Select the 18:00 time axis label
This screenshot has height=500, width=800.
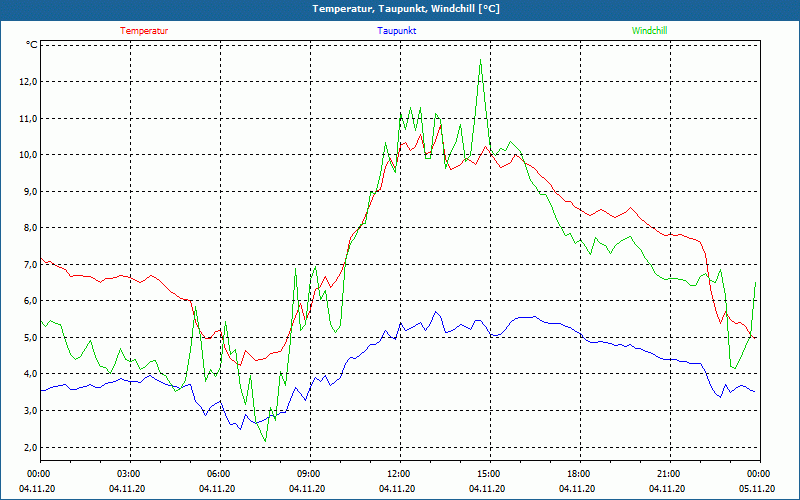click(578, 473)
